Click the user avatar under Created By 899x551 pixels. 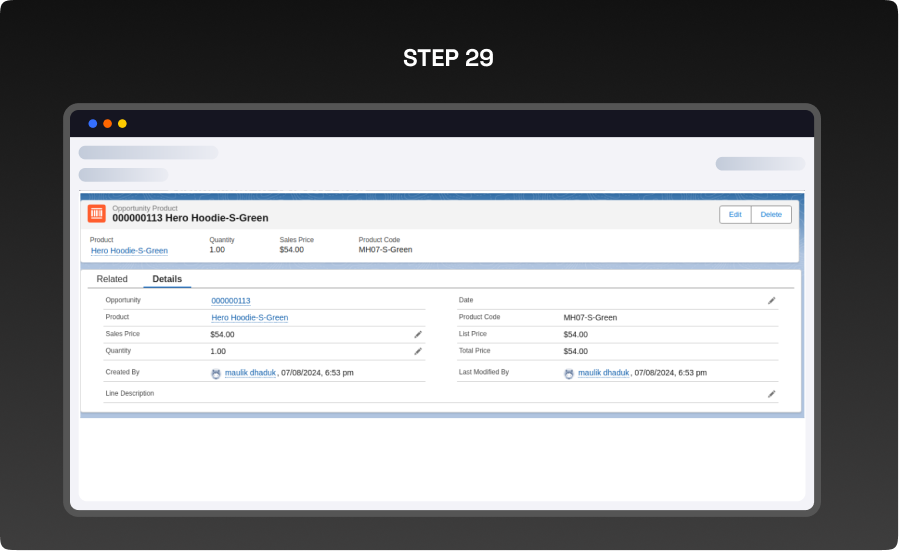216,373
